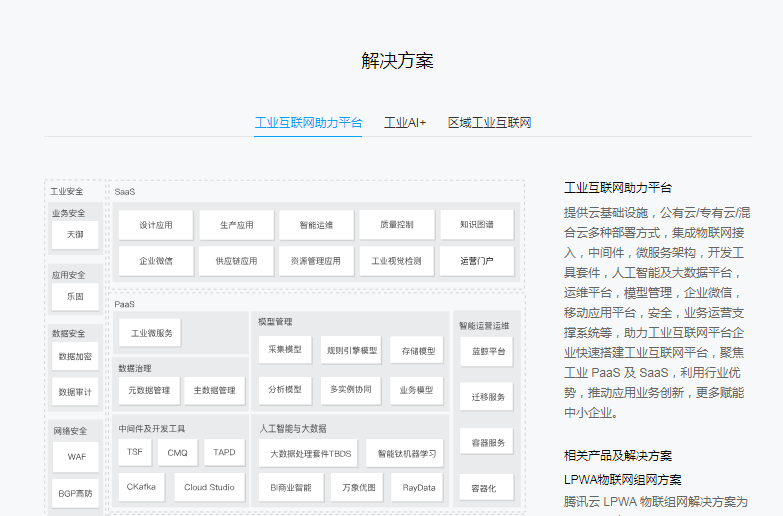Click the 资源管理应用 box
Screen dimensions: 783x516
(316, 261)
